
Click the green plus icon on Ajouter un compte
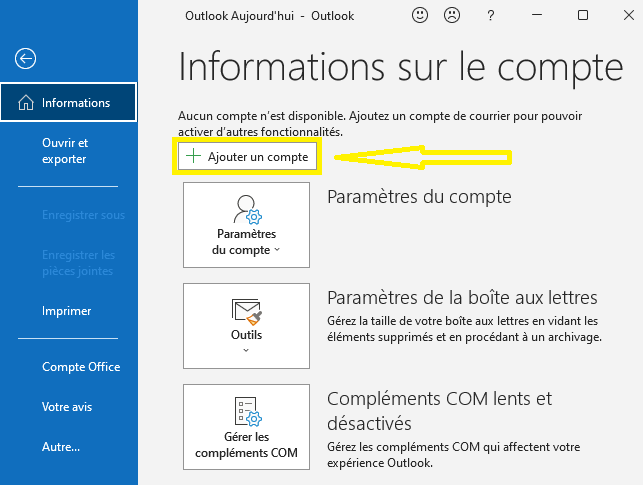click(x=193, y=156)
